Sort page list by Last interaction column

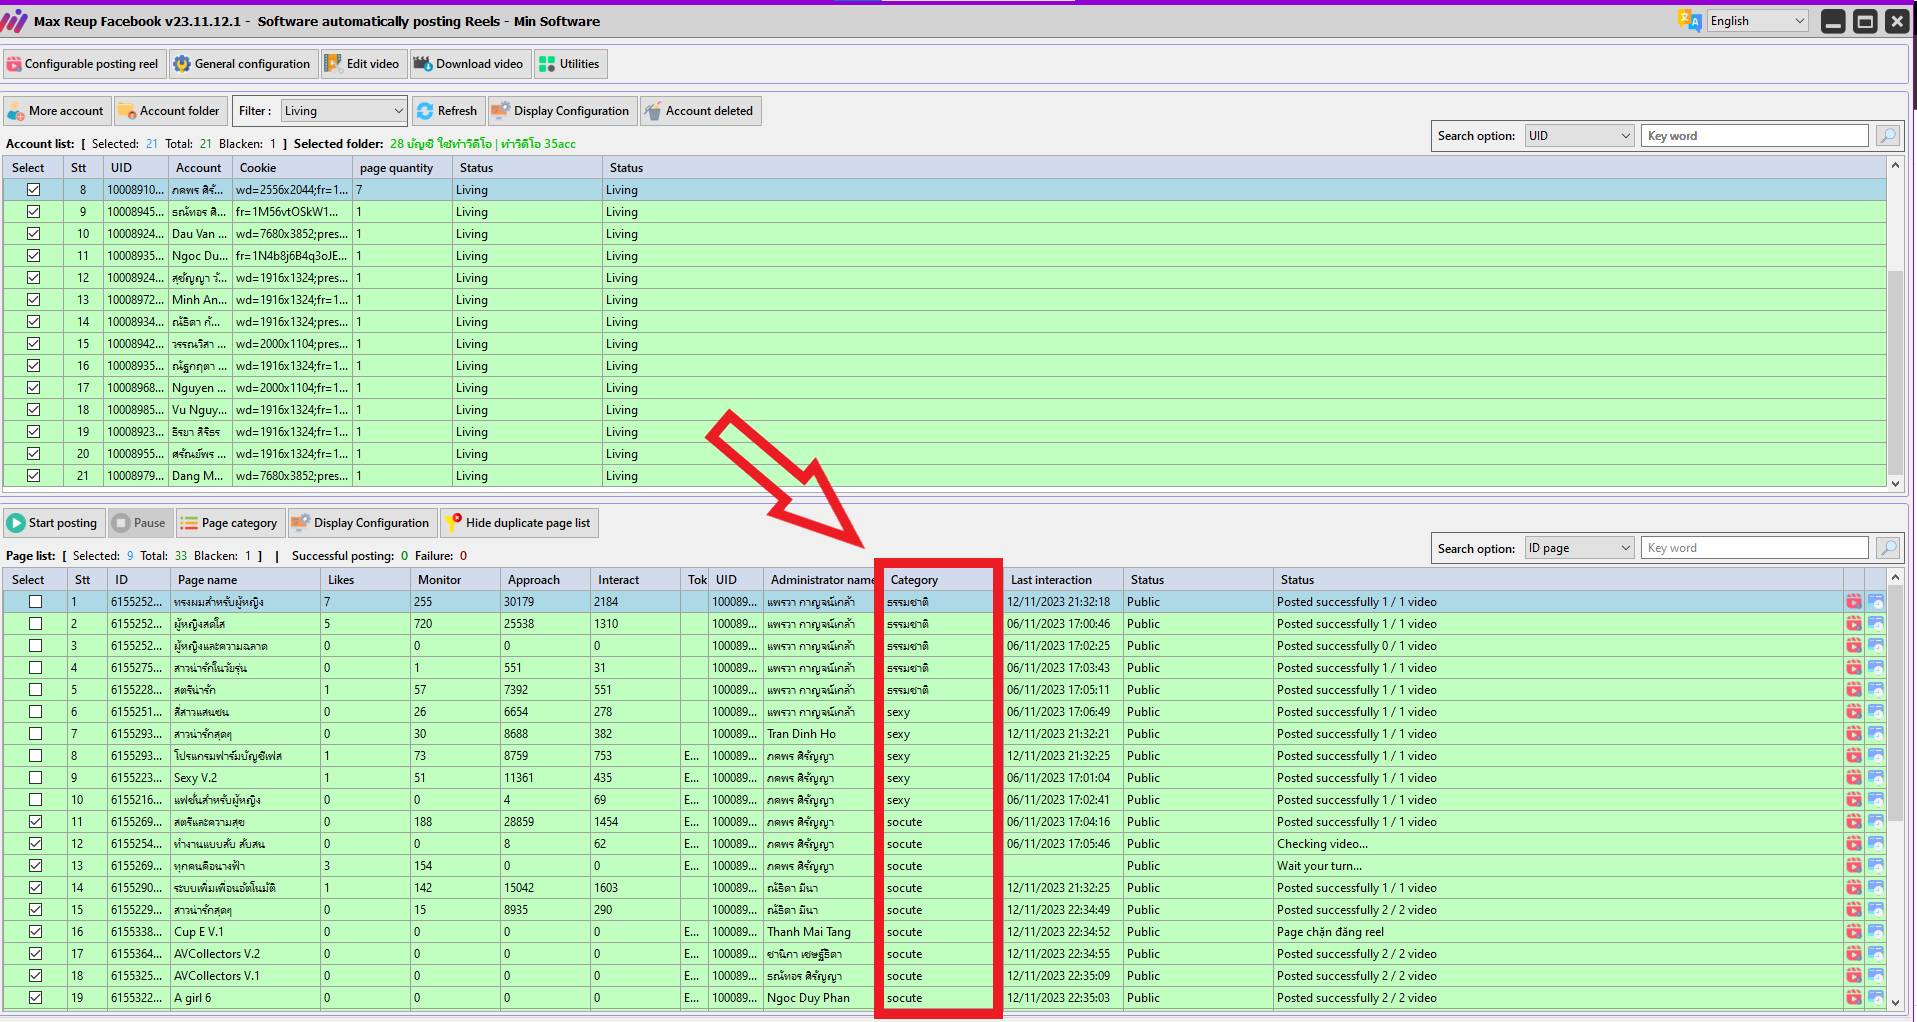pos(1062,580)
